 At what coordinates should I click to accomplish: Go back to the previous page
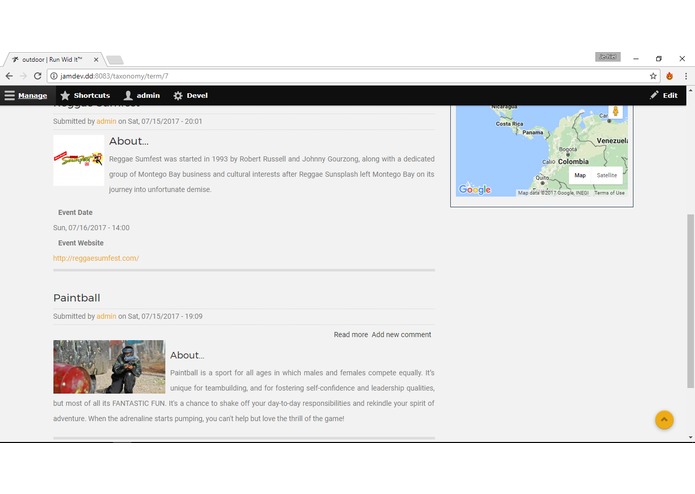[9, 76]
